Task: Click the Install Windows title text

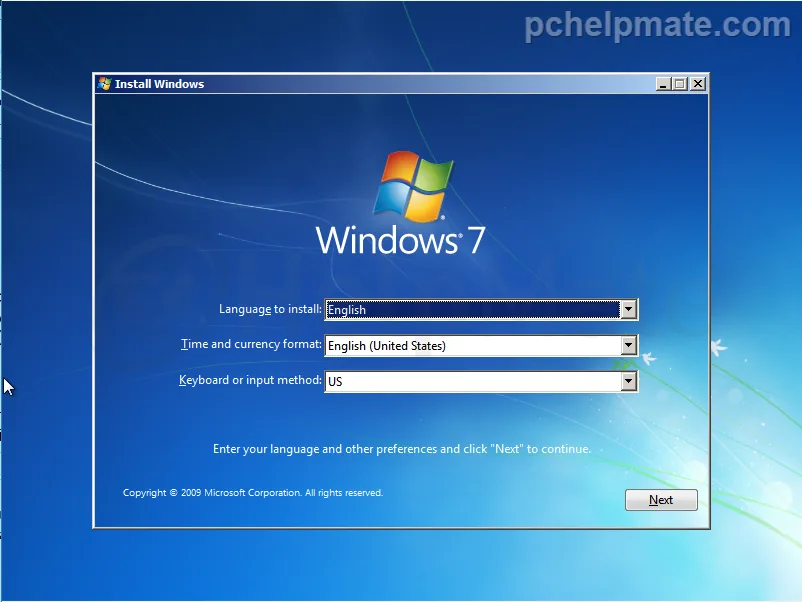Action: (x=159, y=84)
